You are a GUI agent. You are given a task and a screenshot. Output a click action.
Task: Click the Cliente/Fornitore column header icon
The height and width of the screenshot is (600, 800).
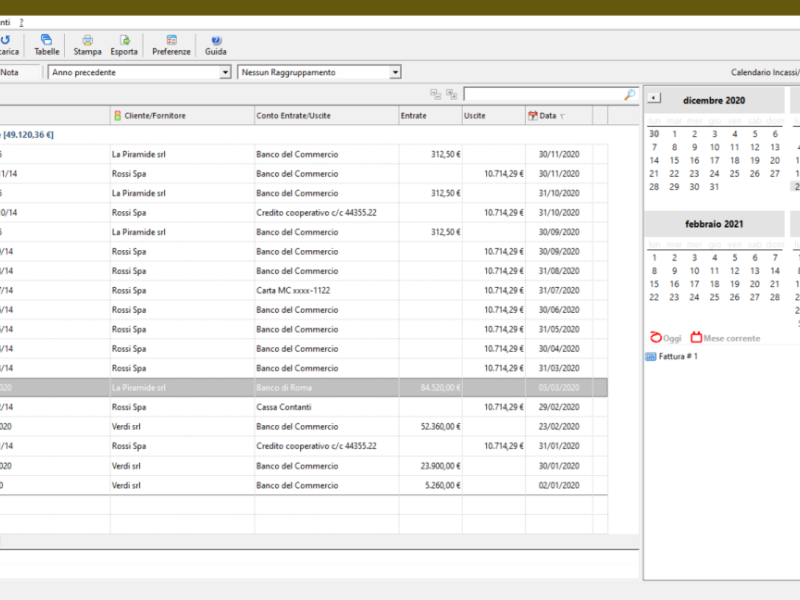point(117,116)
